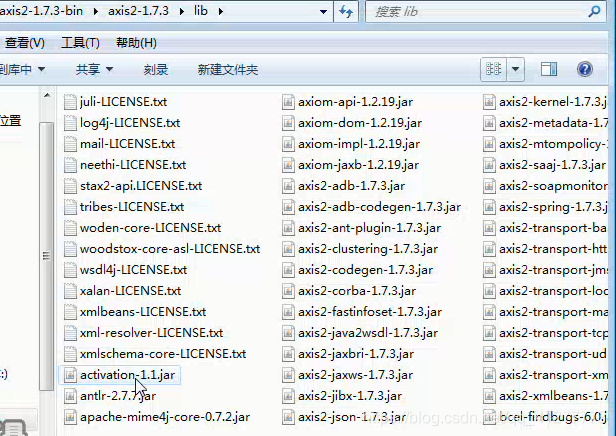Open the include in library dropdown

pyautogui.click(x=22, y=70)
